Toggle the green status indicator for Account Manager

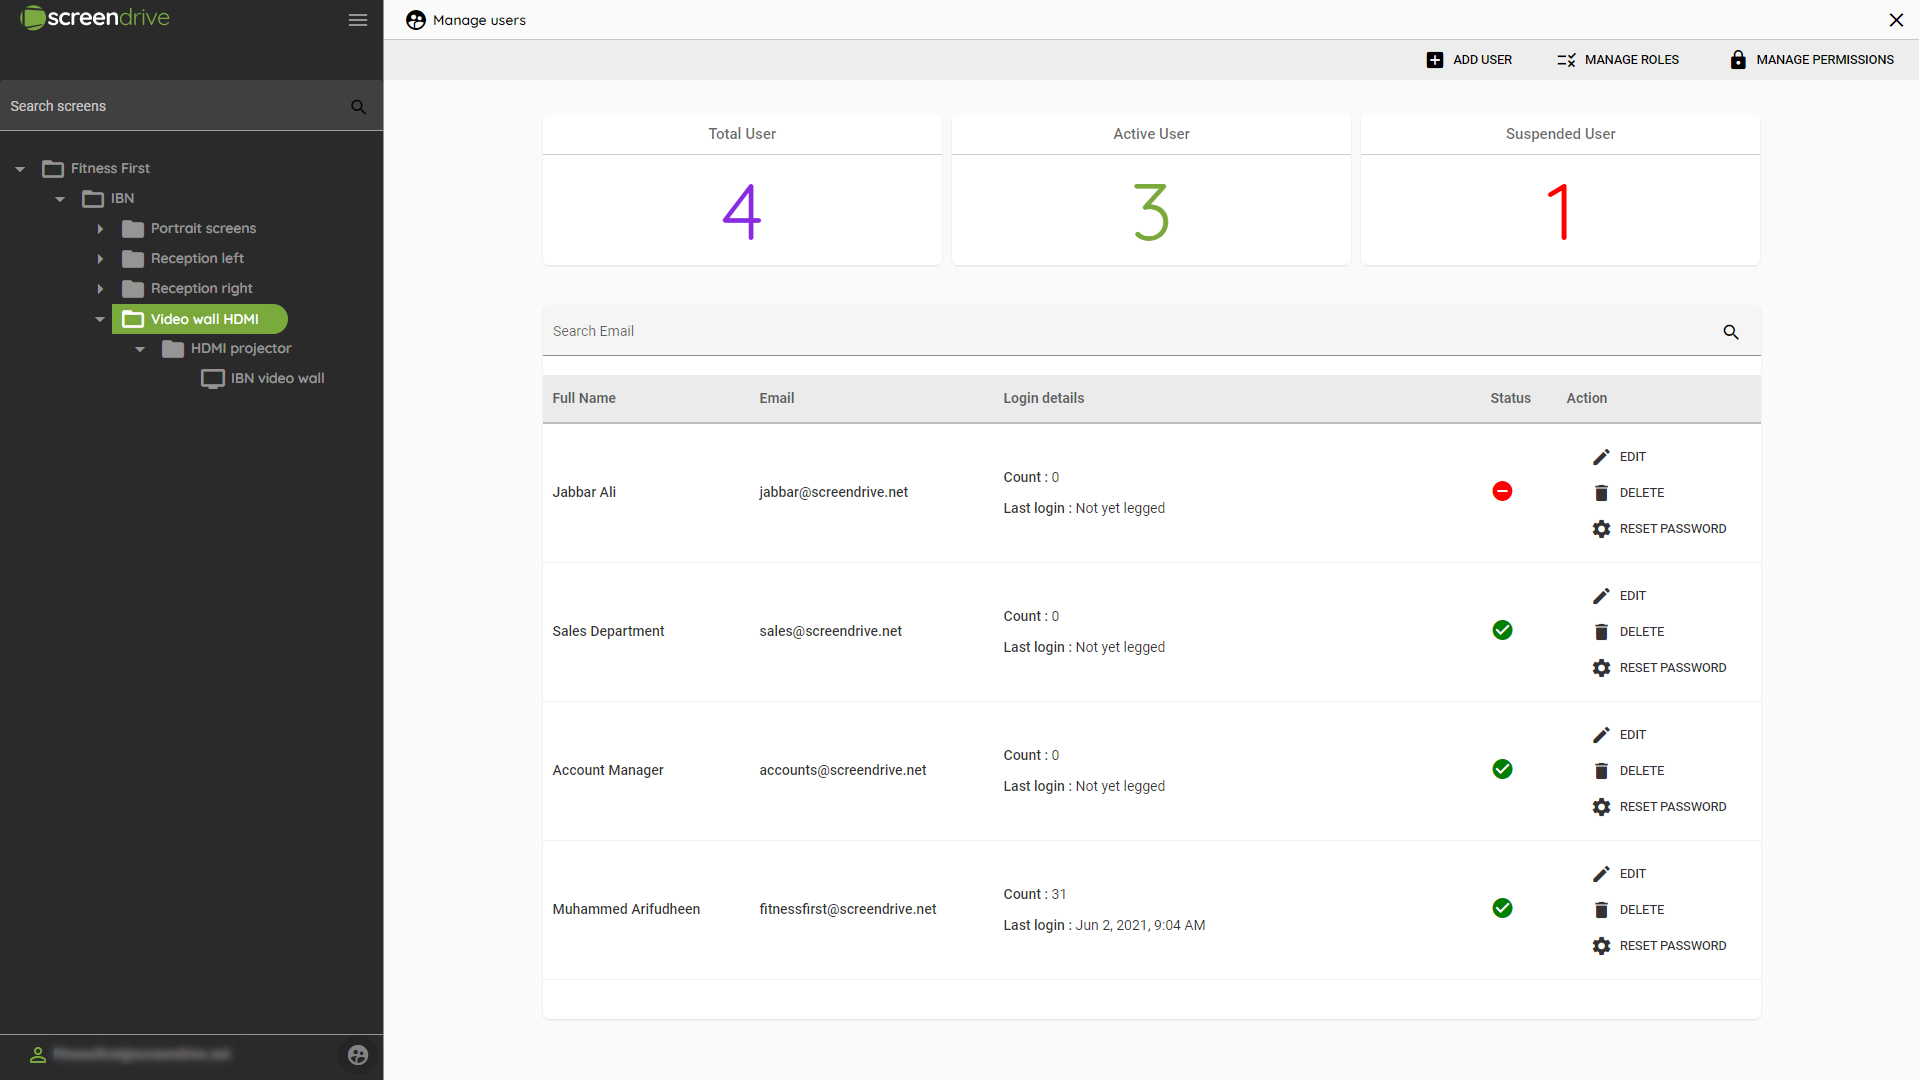1502,769
